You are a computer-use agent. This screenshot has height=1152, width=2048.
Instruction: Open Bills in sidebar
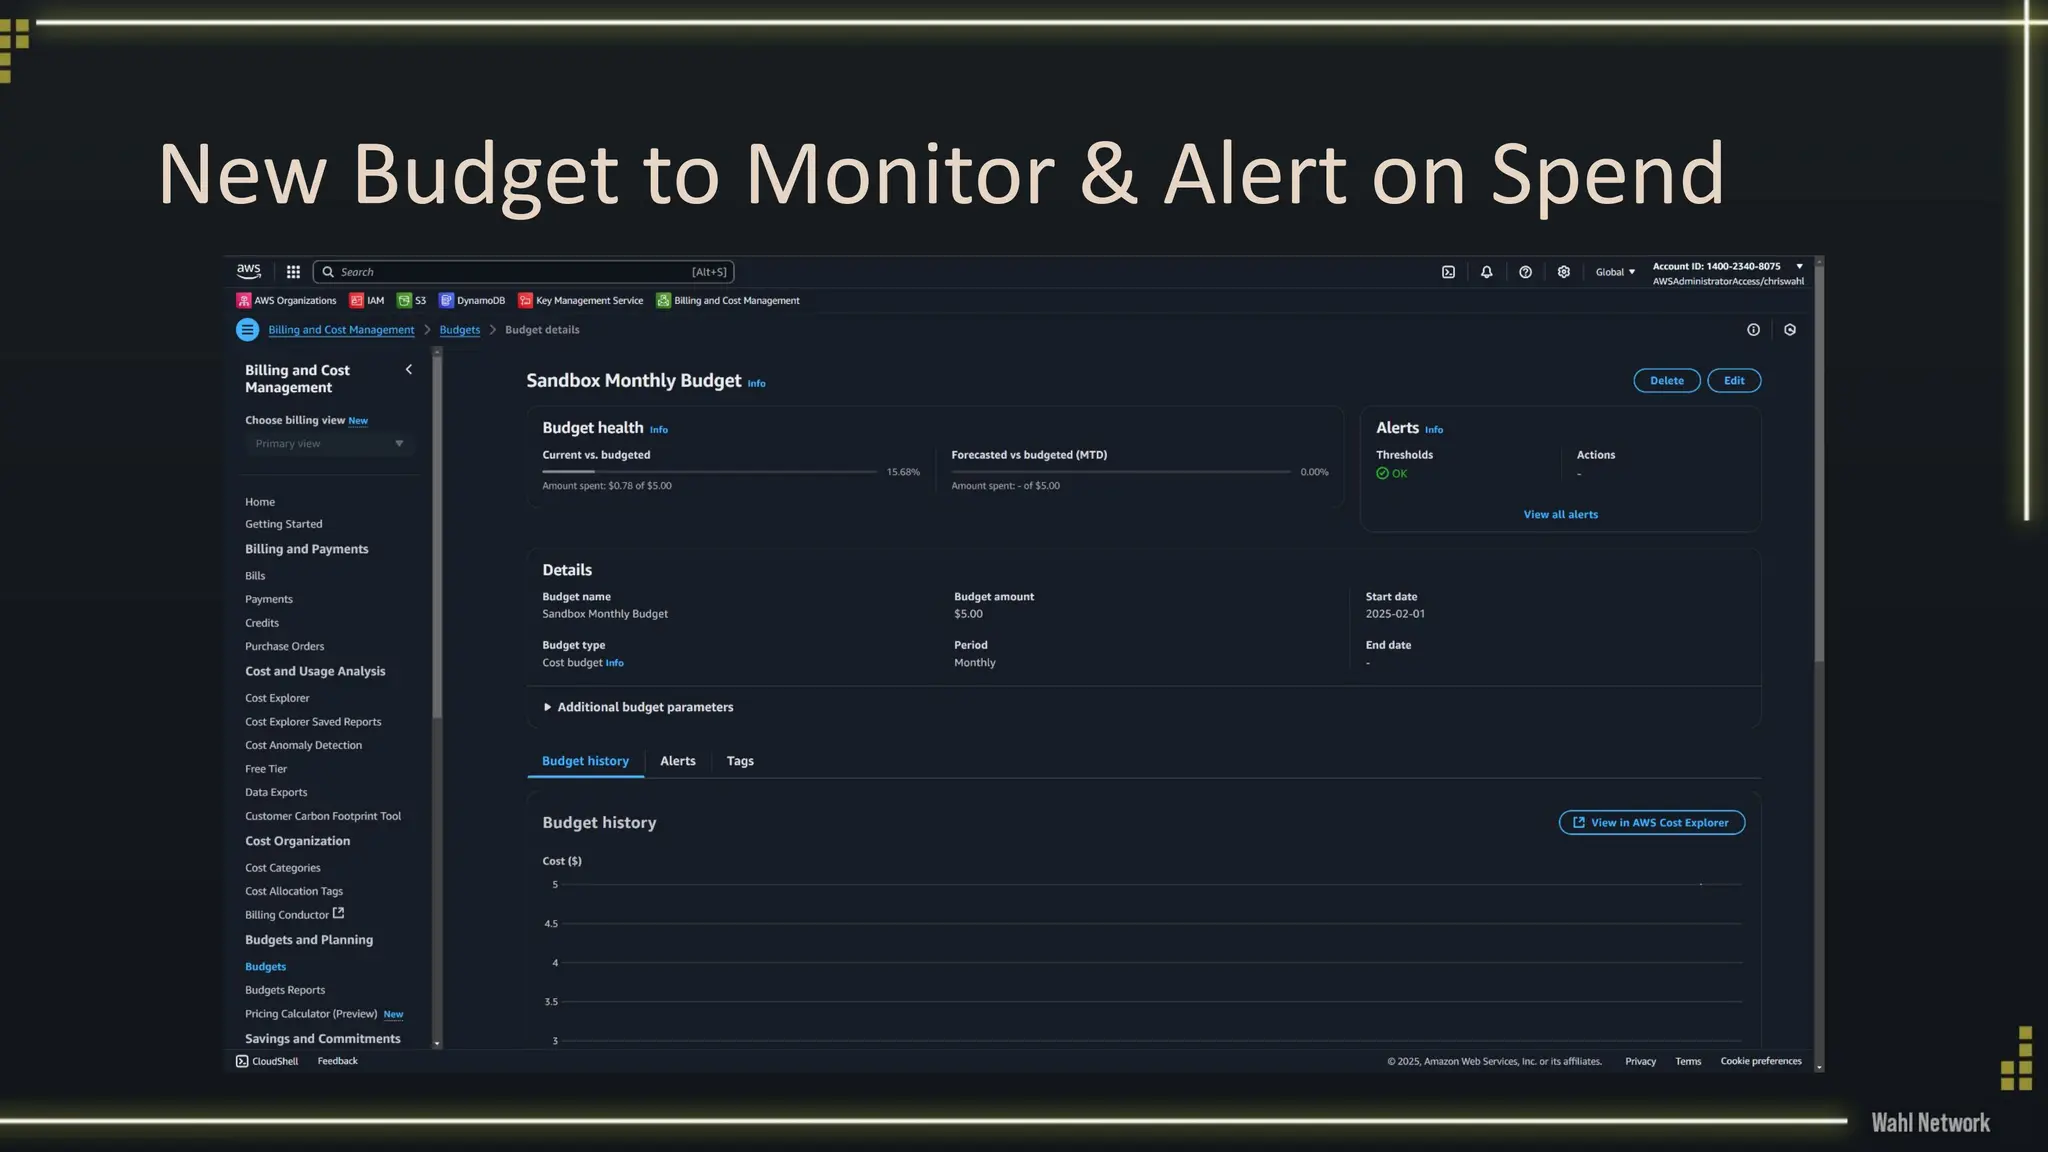(255, 576)
